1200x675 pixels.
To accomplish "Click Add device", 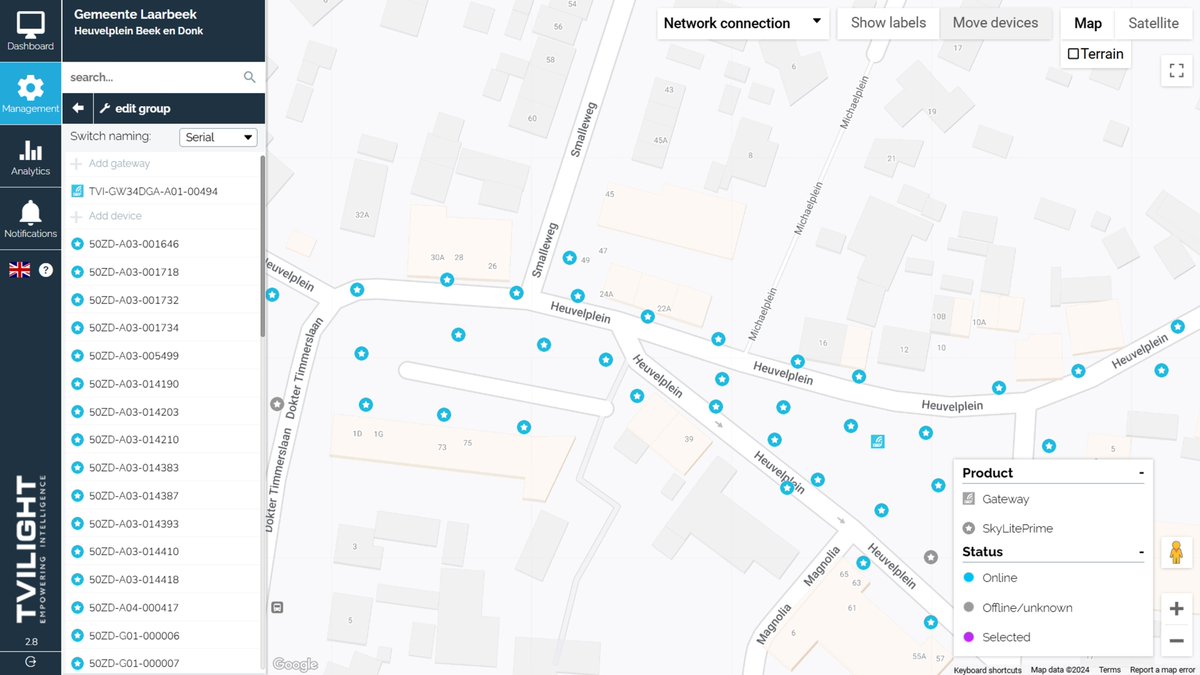I will (115, 216).
